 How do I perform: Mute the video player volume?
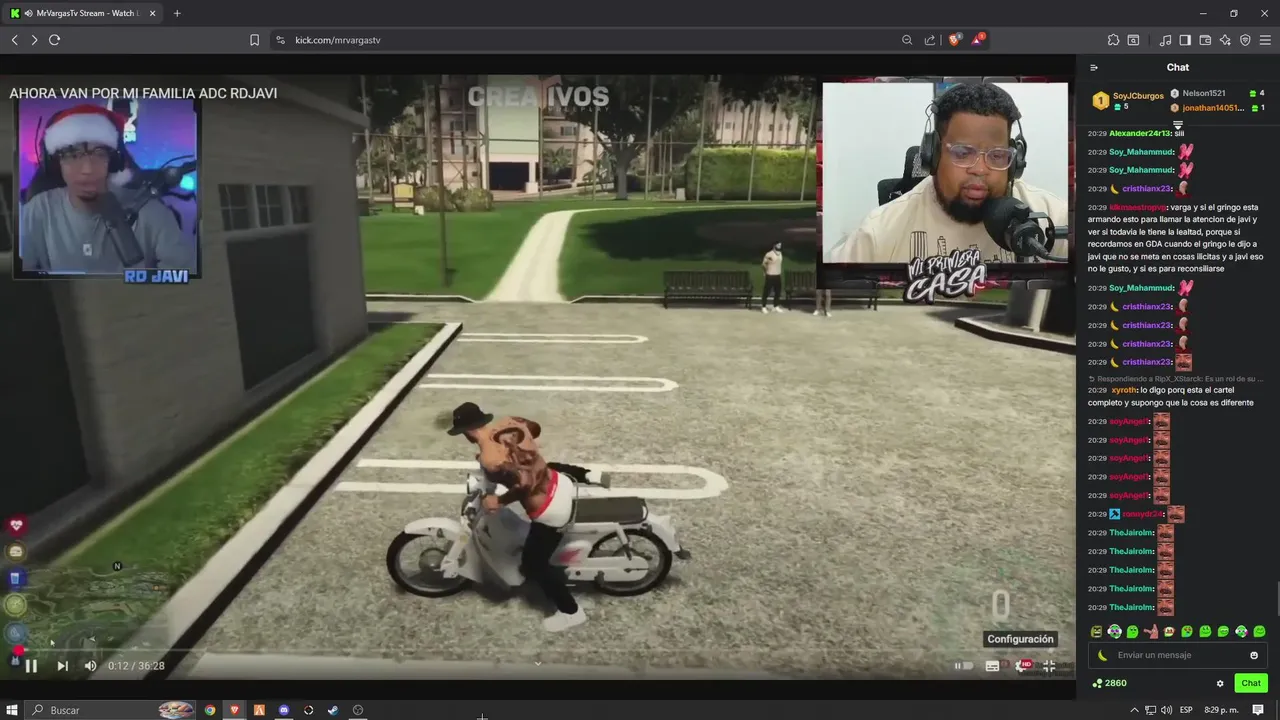90,666
